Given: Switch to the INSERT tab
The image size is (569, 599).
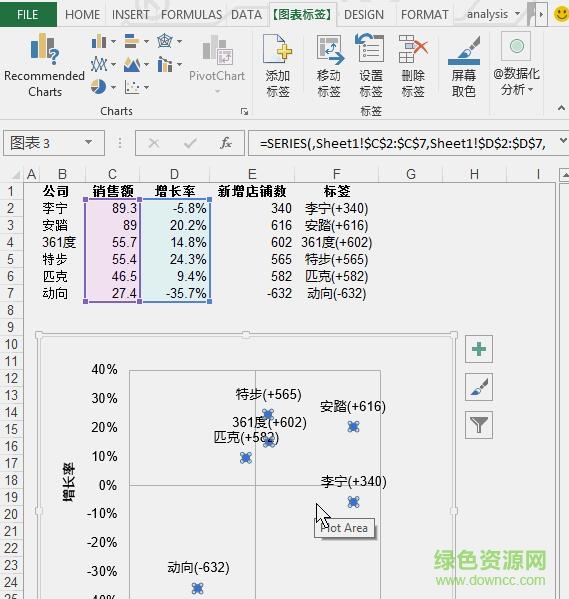Looking at the screenshot, I should [x=130, y=15].
